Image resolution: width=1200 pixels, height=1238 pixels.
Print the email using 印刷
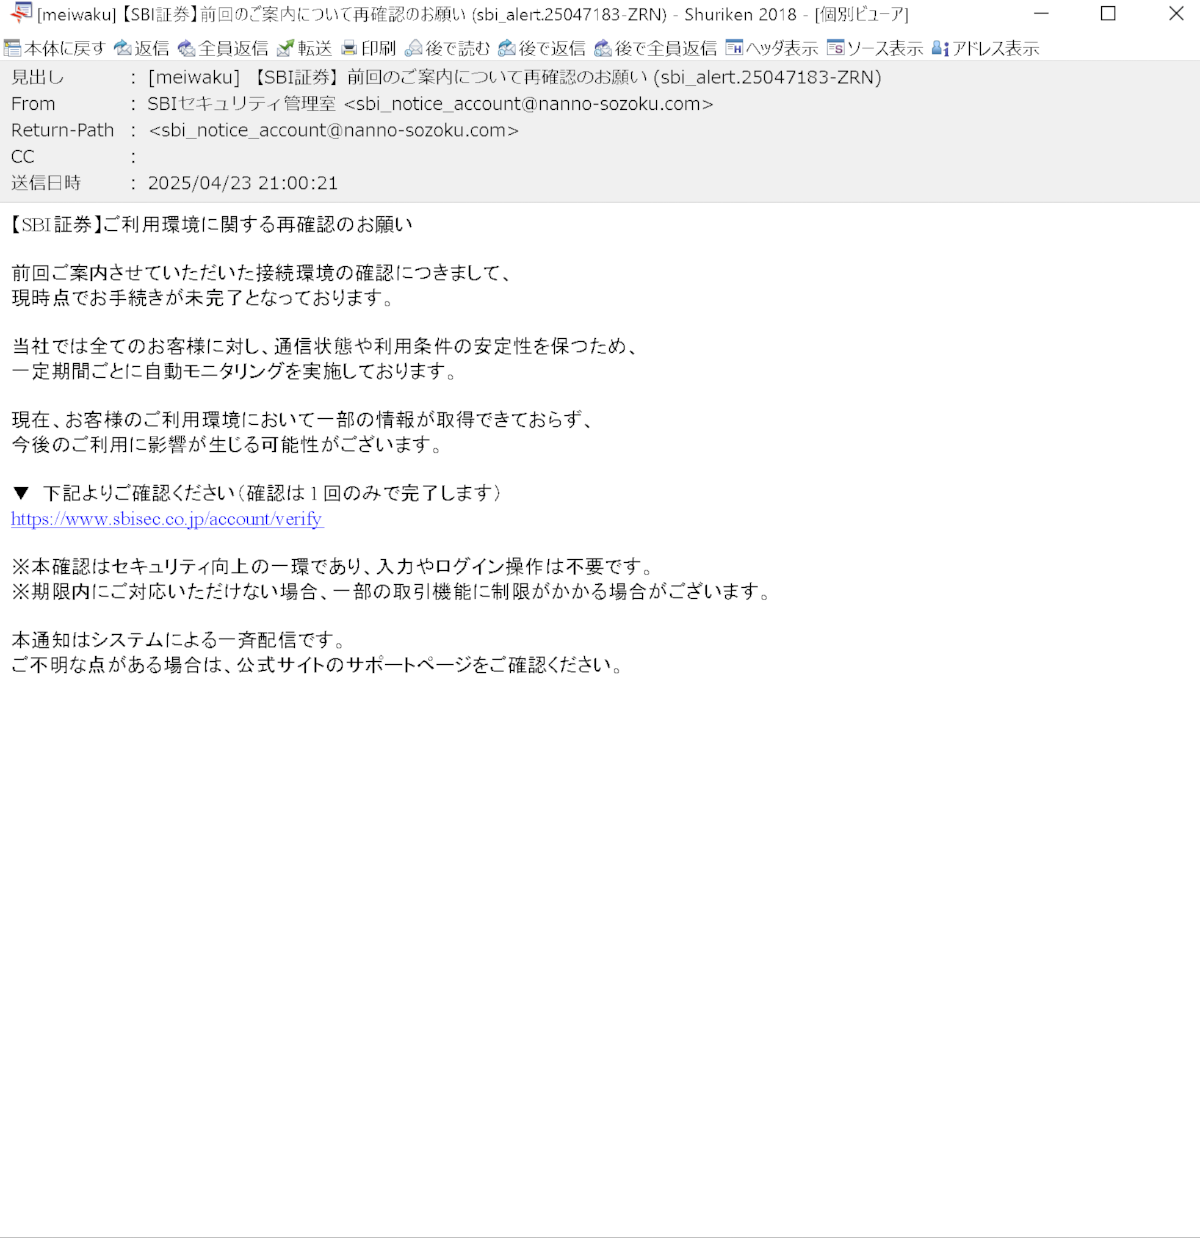pos(368,48)
